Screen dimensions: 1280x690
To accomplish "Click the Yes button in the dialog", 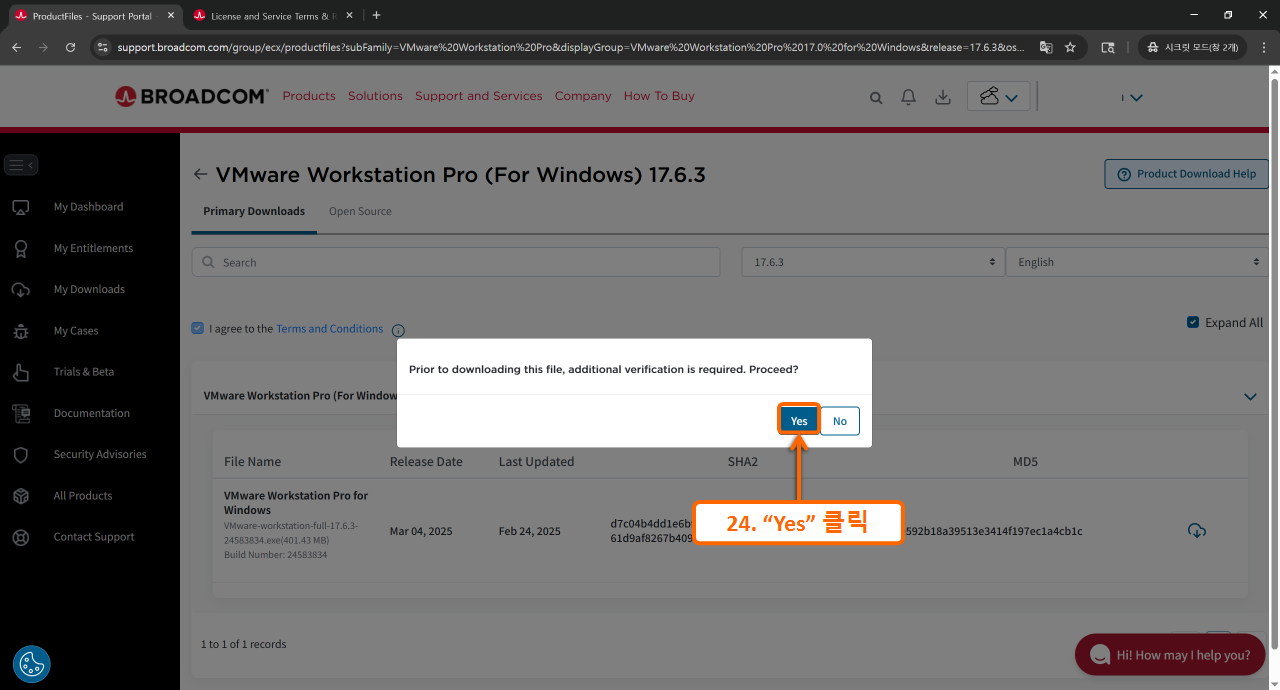I will tap(799, 421).
